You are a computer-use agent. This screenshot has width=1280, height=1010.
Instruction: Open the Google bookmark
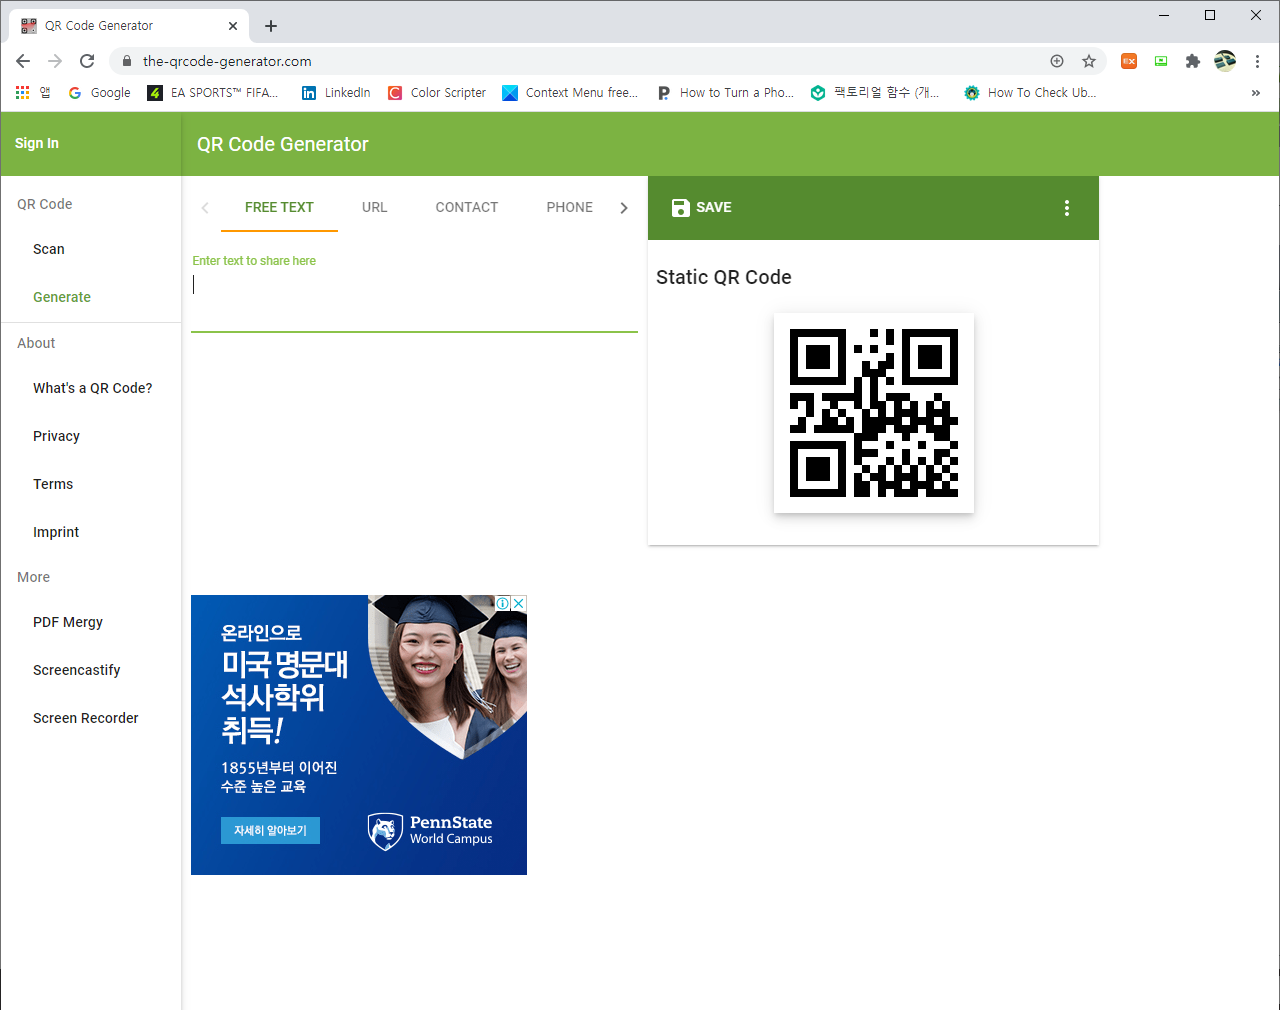point(100,92)
